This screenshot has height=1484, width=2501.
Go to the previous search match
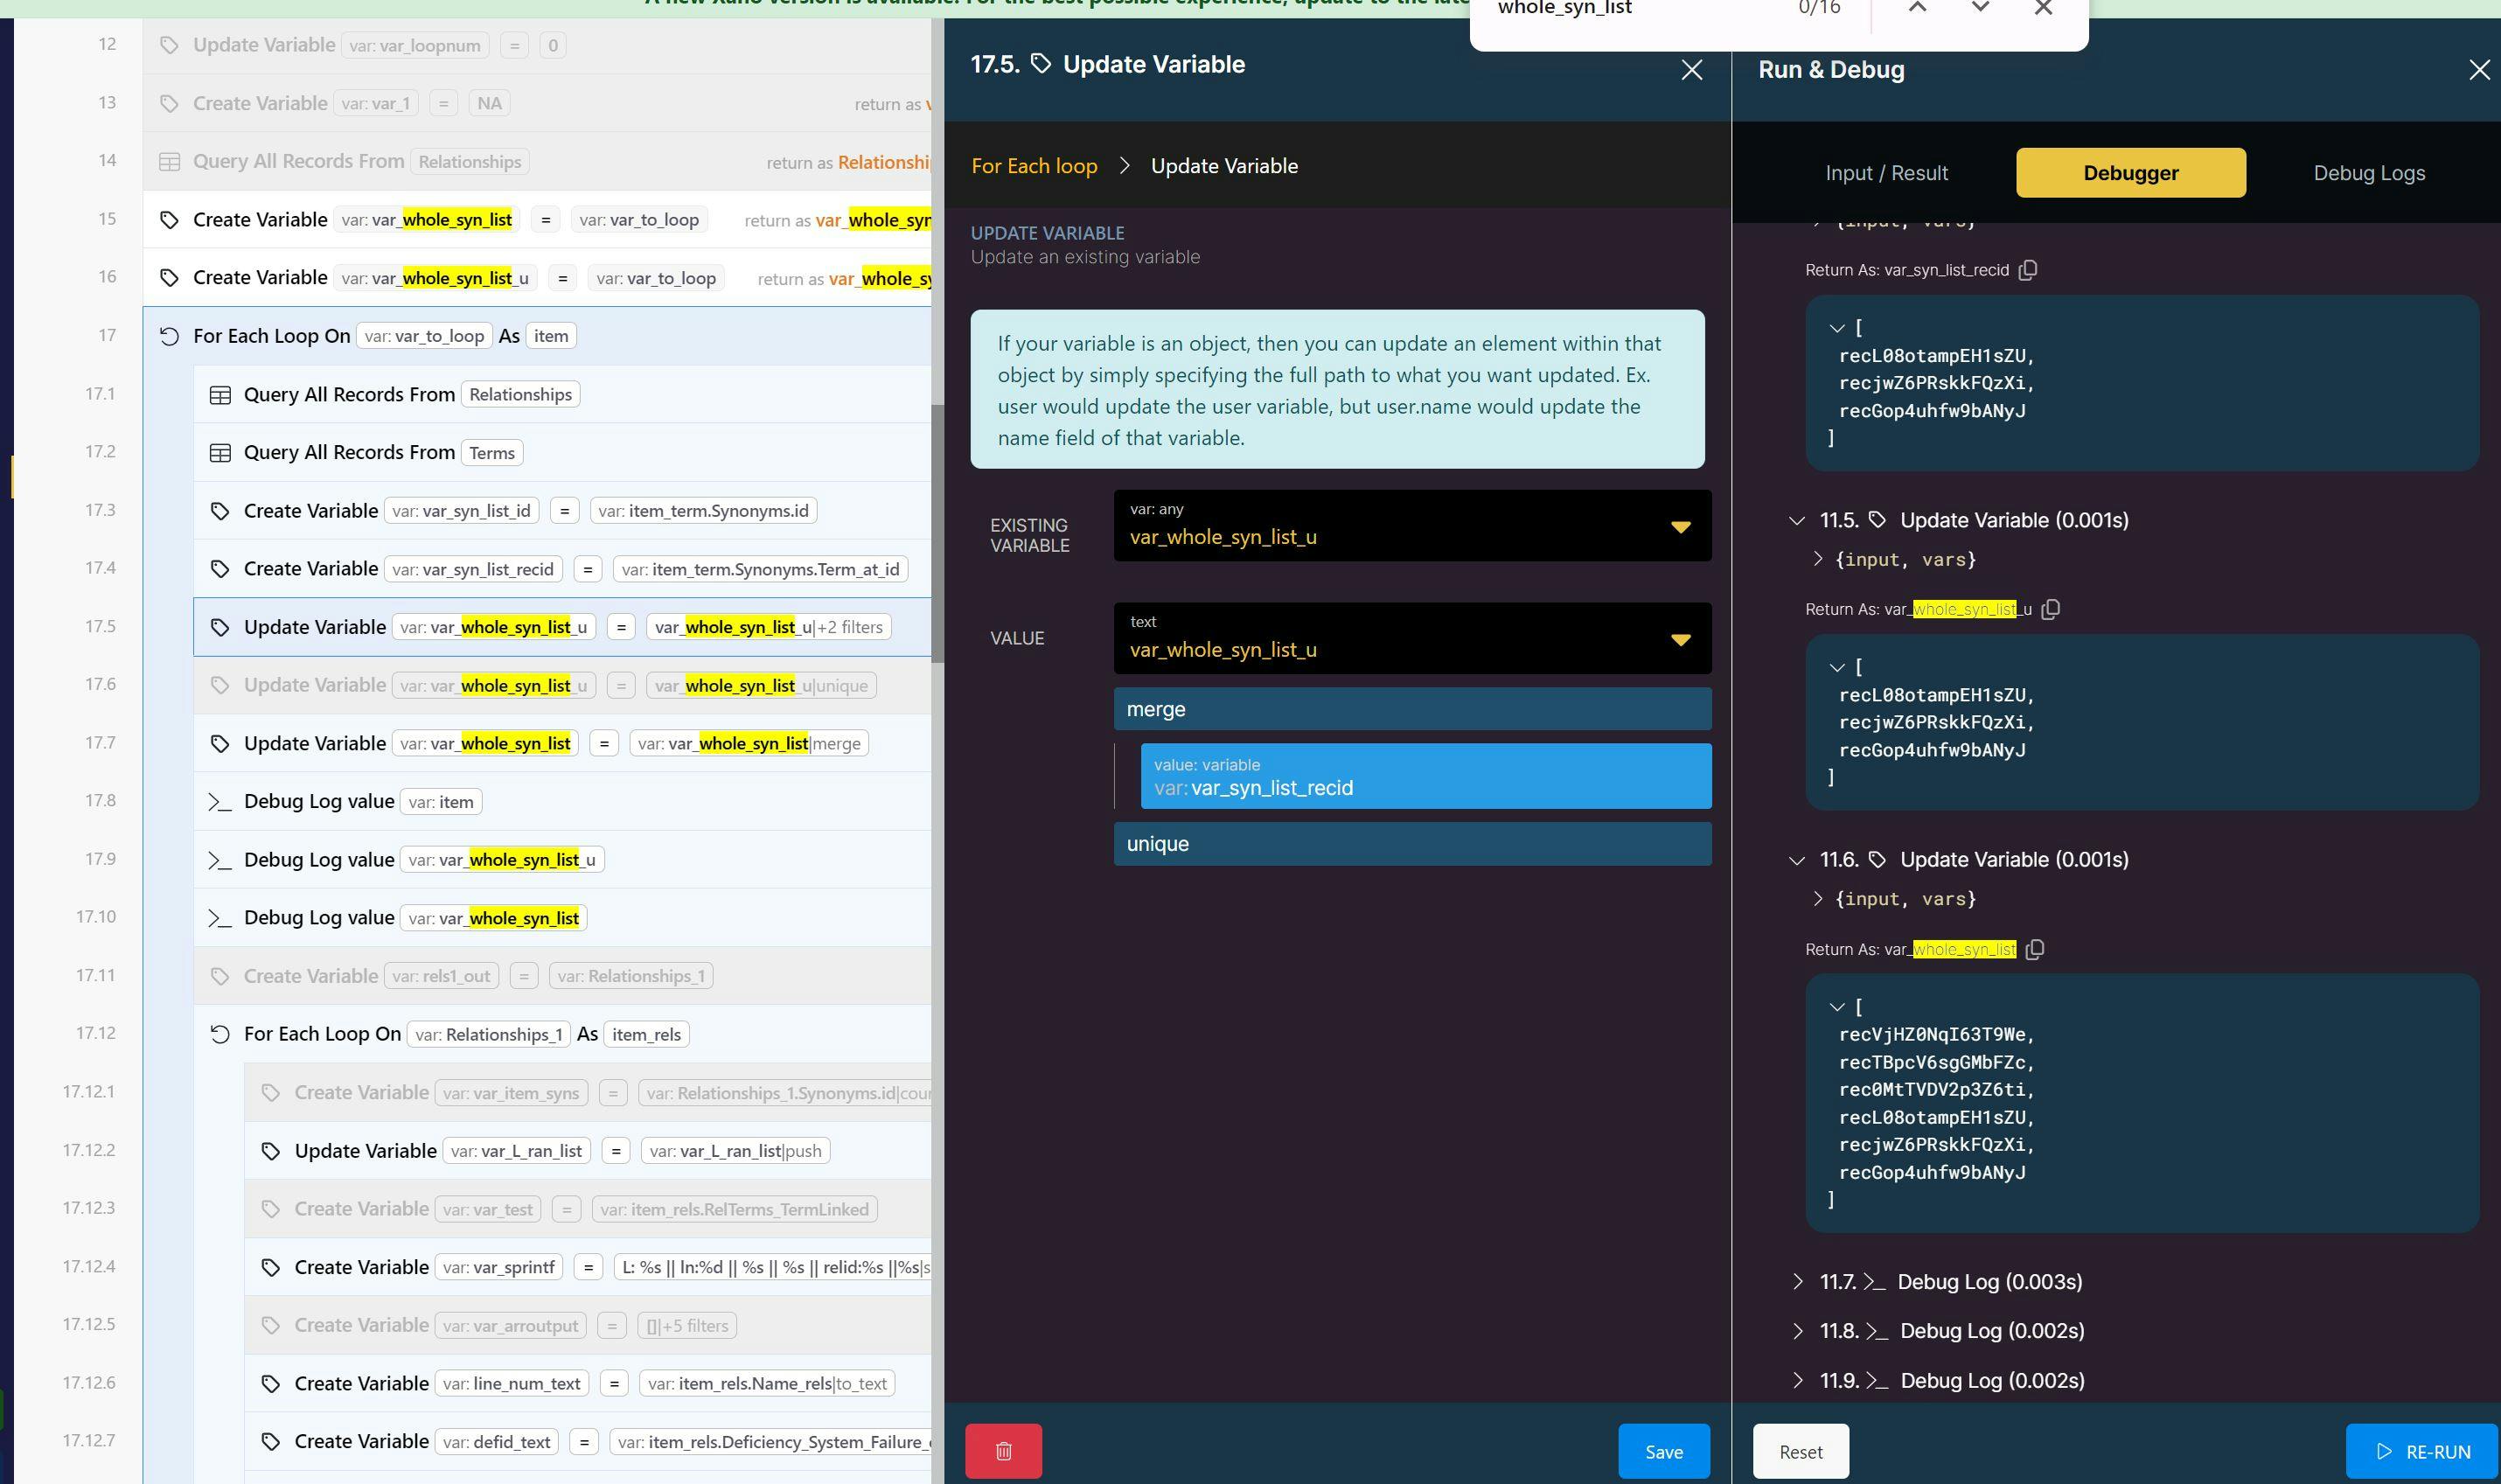coord(1917,8)
